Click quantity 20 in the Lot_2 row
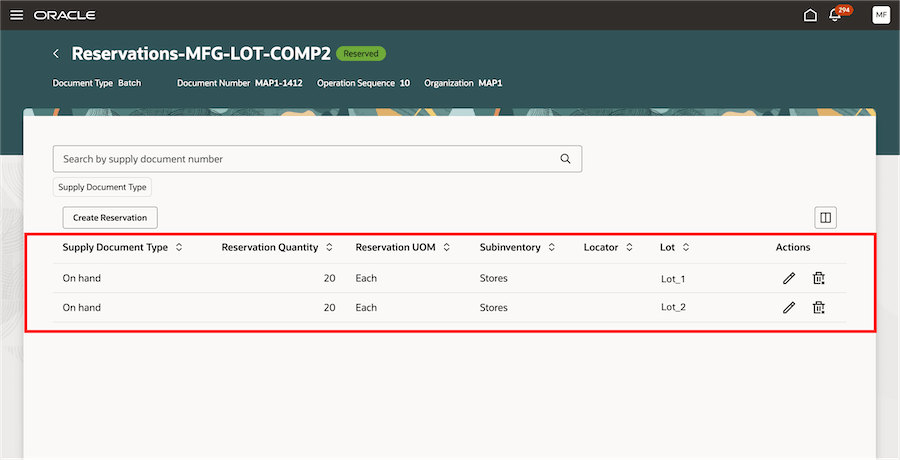Viewport: 900px width, 460px height. pyautogui.click(x=329, y=307)
